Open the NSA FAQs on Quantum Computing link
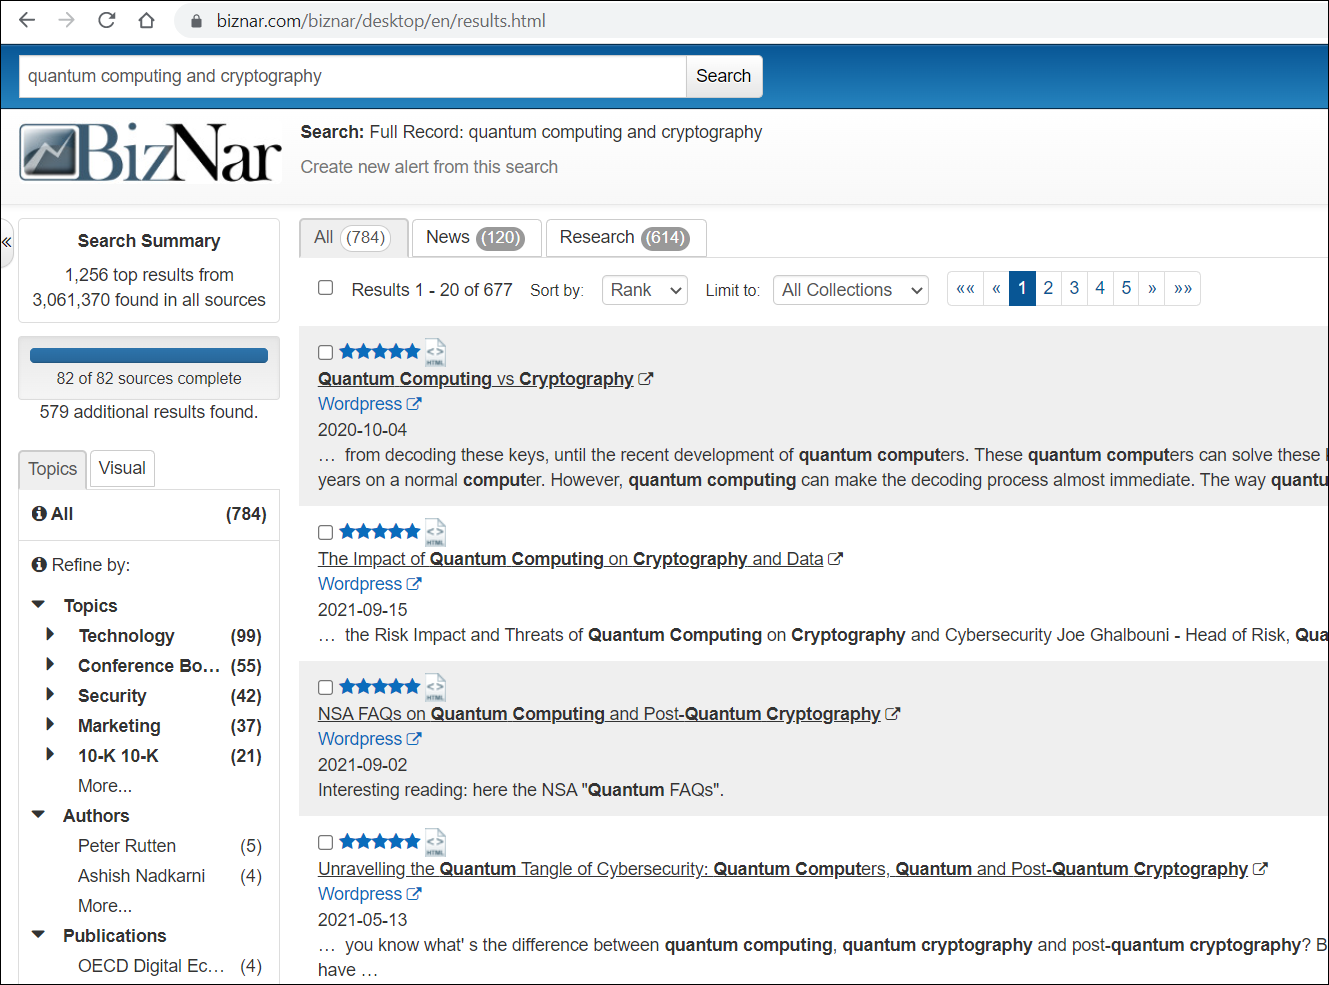This screenshot has width=1329, height=985. pos(599,714)
